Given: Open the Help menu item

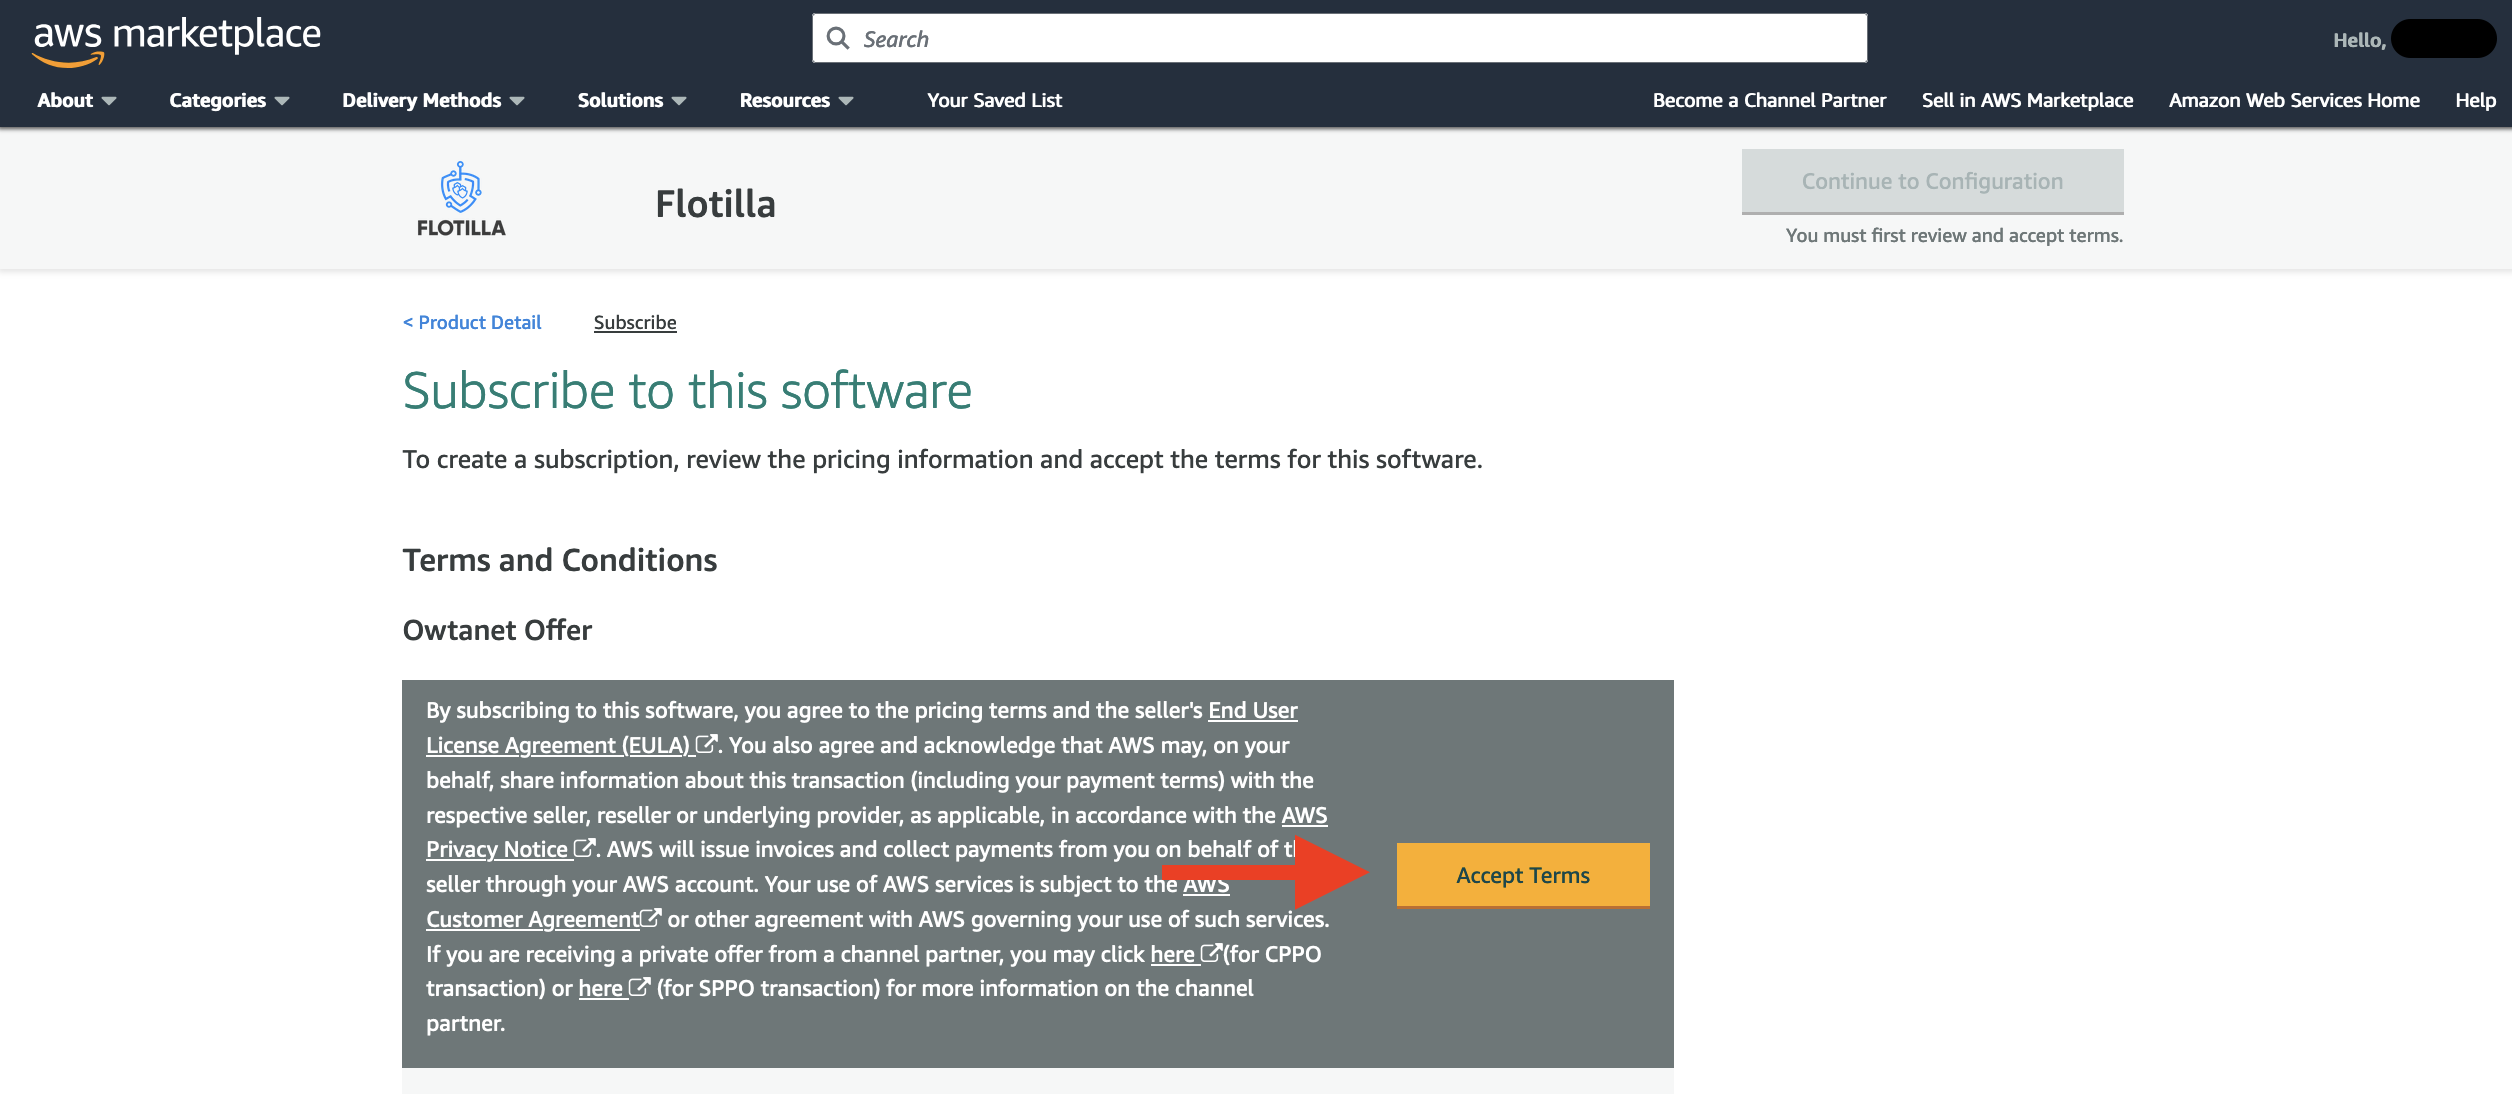Looking at the screenshot, I should pos(2475,100).
